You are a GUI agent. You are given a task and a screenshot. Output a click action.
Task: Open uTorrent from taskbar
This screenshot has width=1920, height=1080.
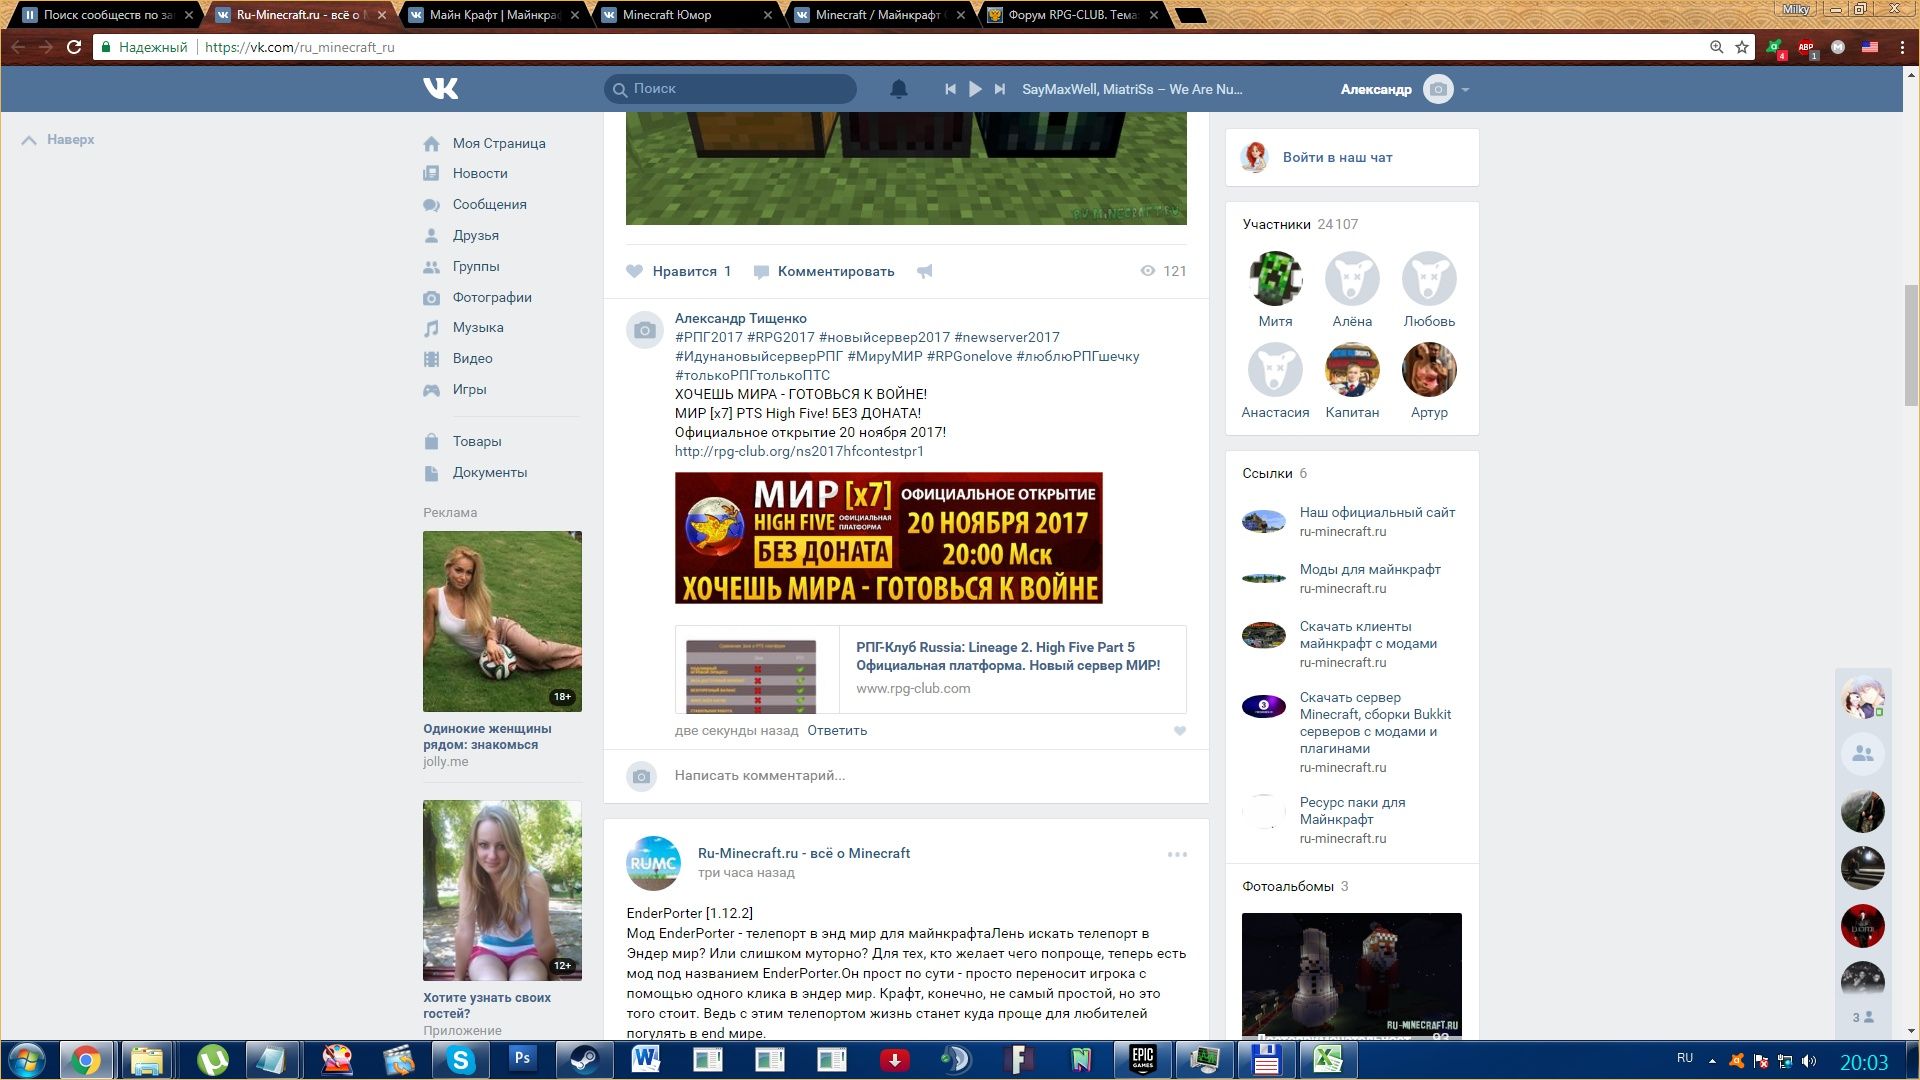point(212,1060)
